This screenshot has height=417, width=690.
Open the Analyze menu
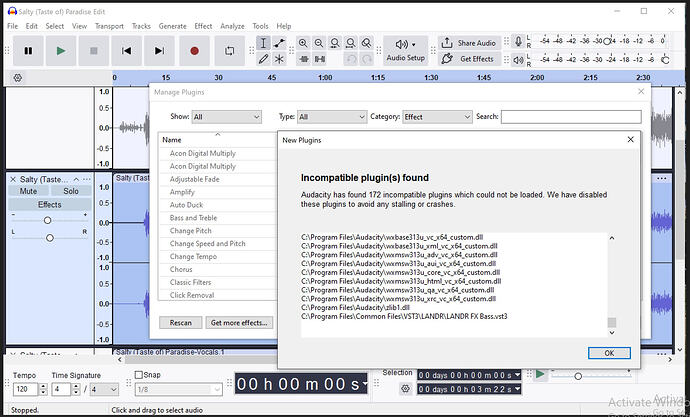click(232, 25)
